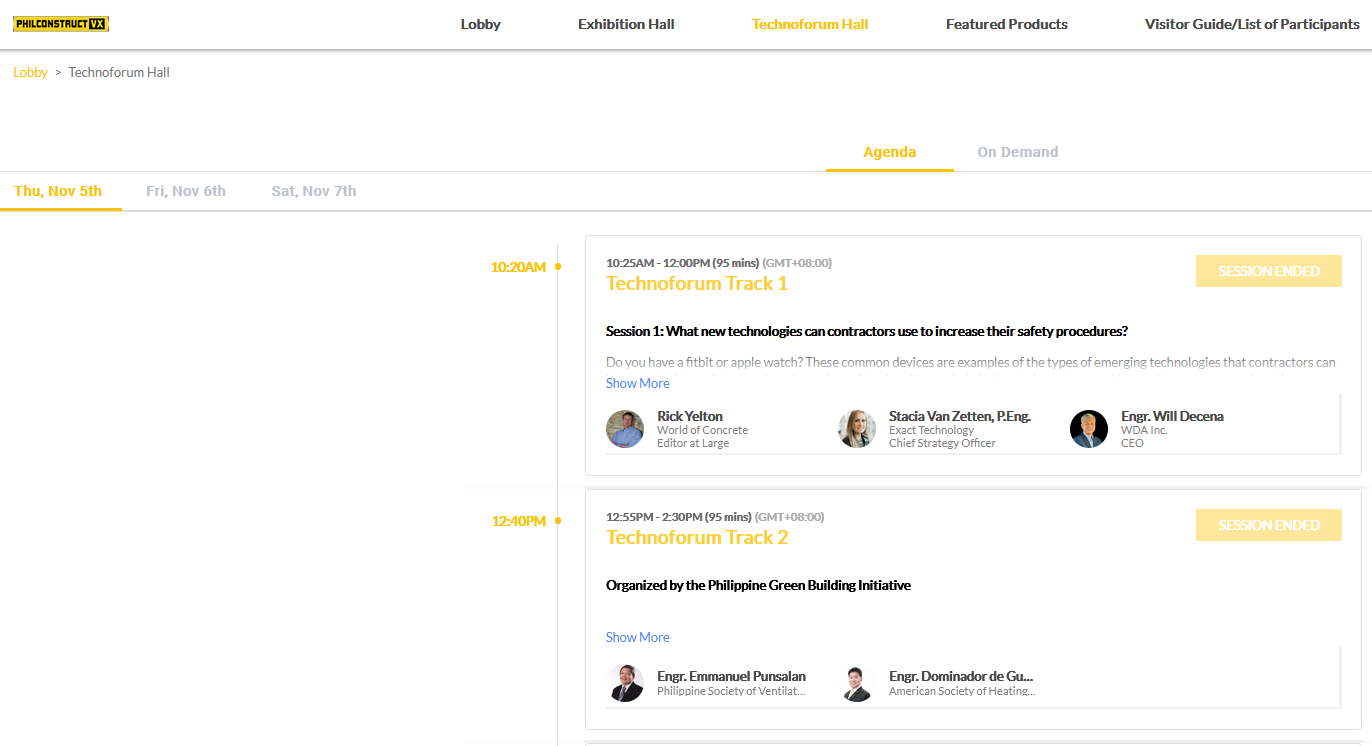Click Editor at Large title text
This screenshot has width=1372, height=746.
pyautogui.click(x=693, y=443)
